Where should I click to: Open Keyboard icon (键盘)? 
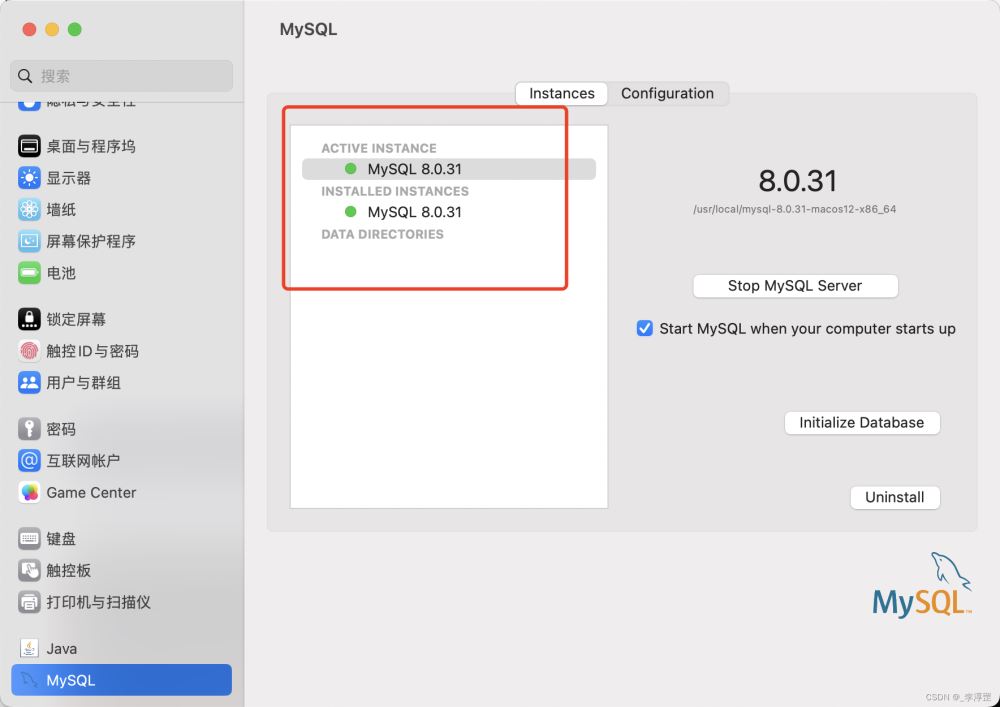[x=29, y=538]
